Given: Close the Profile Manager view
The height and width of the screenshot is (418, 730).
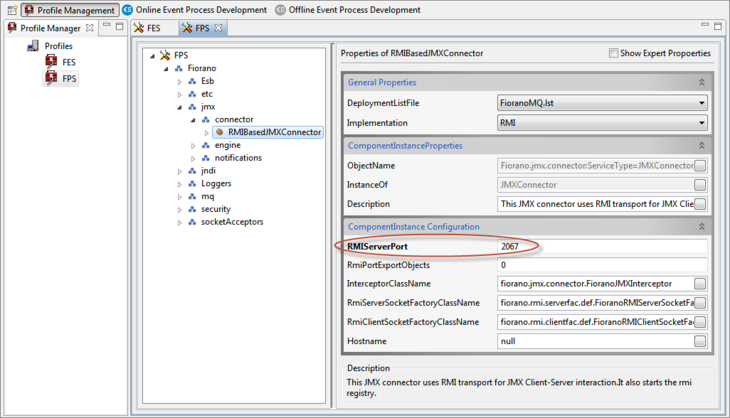Looking at the screenshot, I should click(89, 28).
